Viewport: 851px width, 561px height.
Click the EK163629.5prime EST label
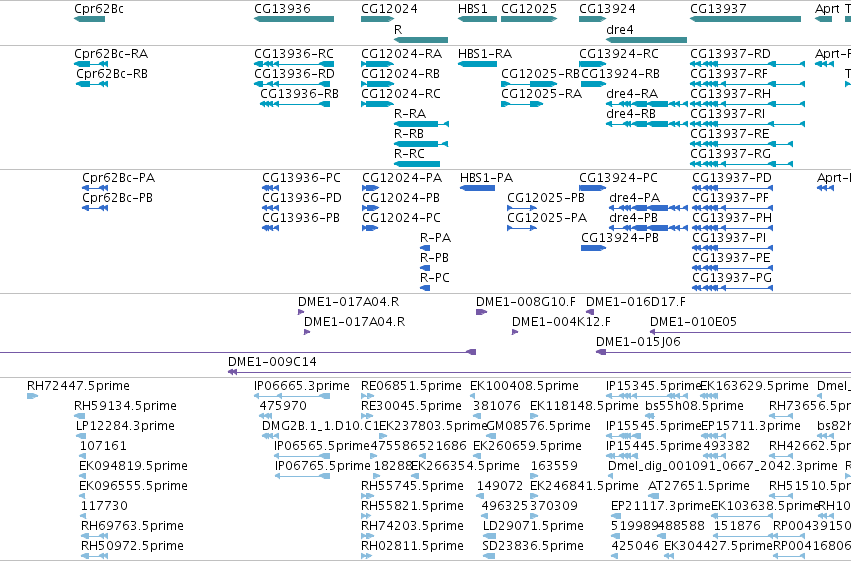tap(754, 386)
